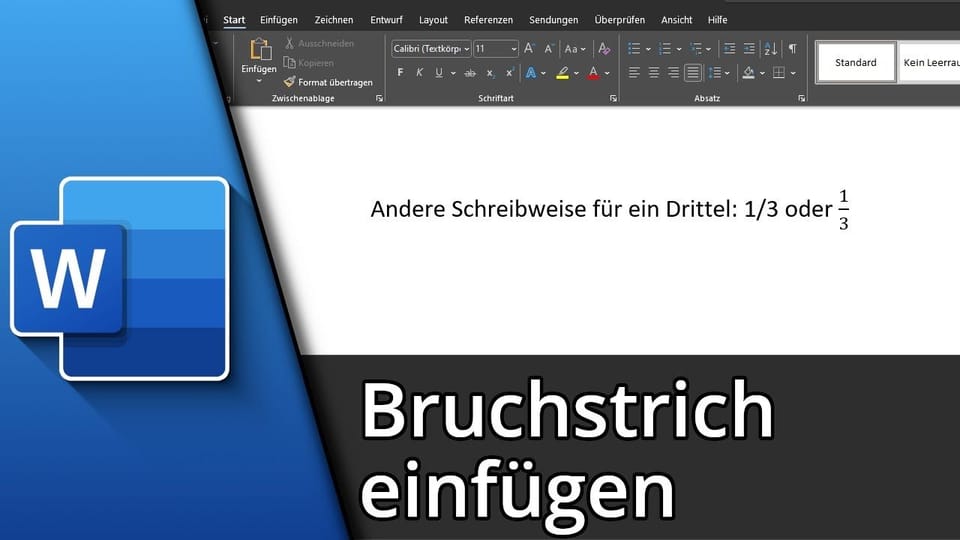The height and width of the screenshot is (540, 960).
Task: Open the Referenzen tab
Action: (x=489, y=20)
